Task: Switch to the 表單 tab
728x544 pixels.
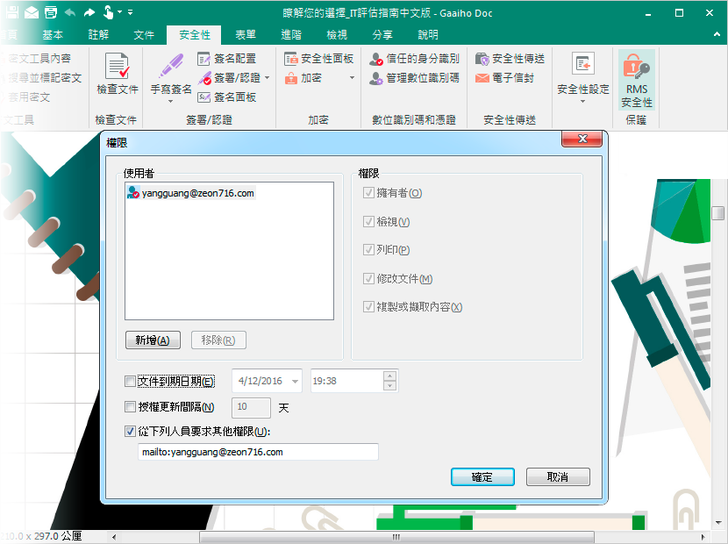Action: (246, 35)
